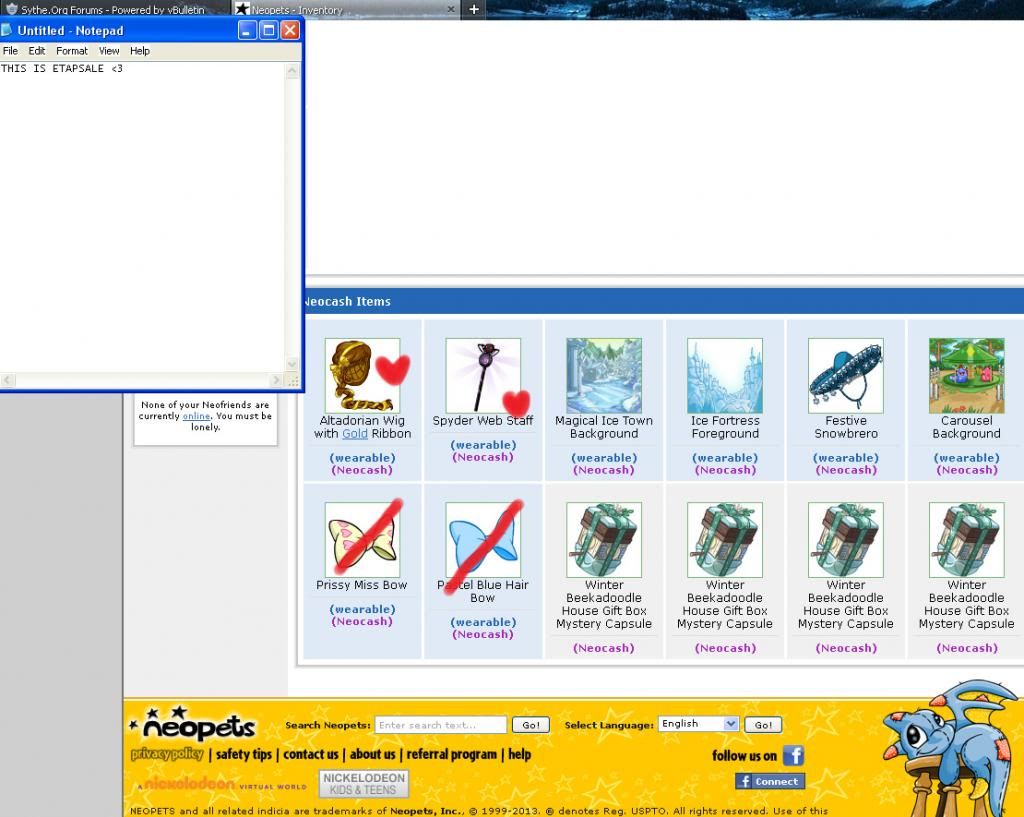Open Notepad's Format menu
The width and height of the screenshot is (1024, 817).
coord(72,51)
